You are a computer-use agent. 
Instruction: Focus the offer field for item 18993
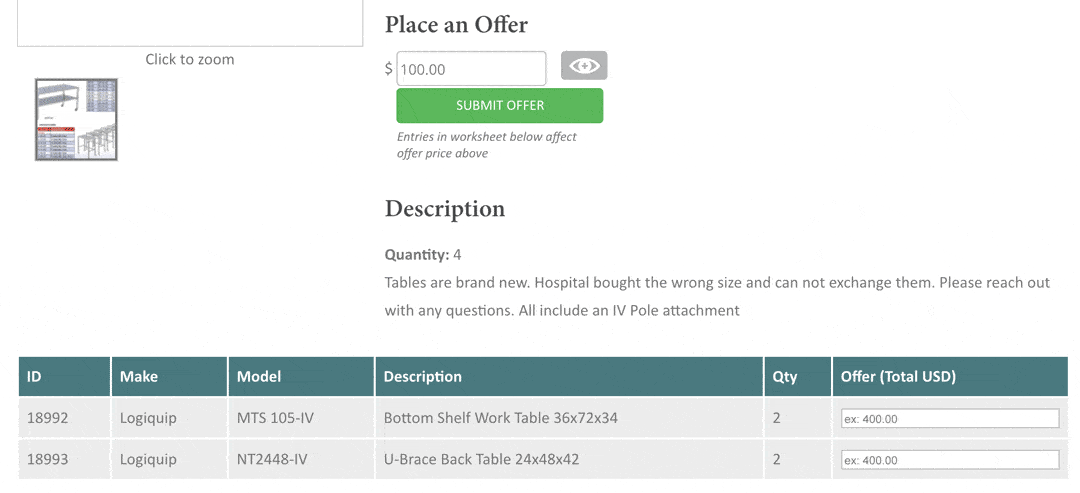click(949, 460)
